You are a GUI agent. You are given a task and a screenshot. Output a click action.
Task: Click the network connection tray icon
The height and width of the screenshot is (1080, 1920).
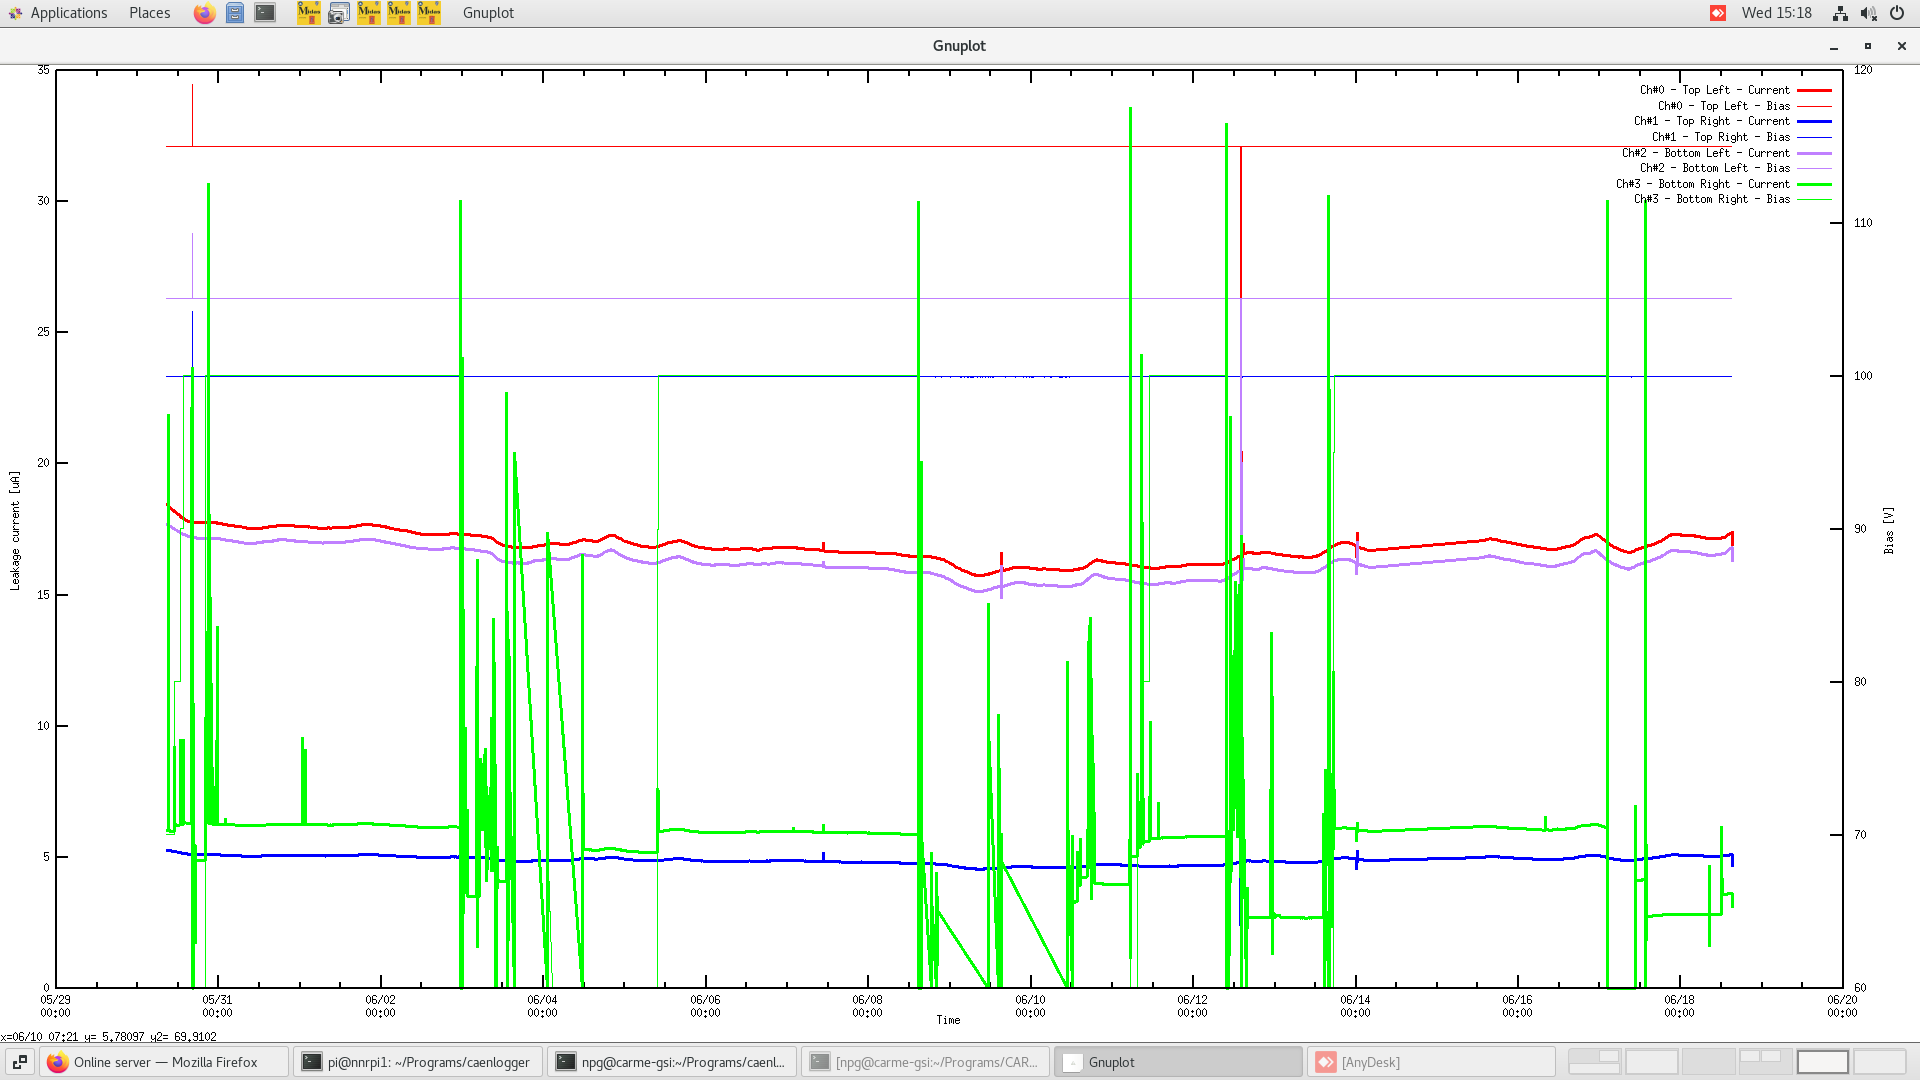click(1840, 13)
